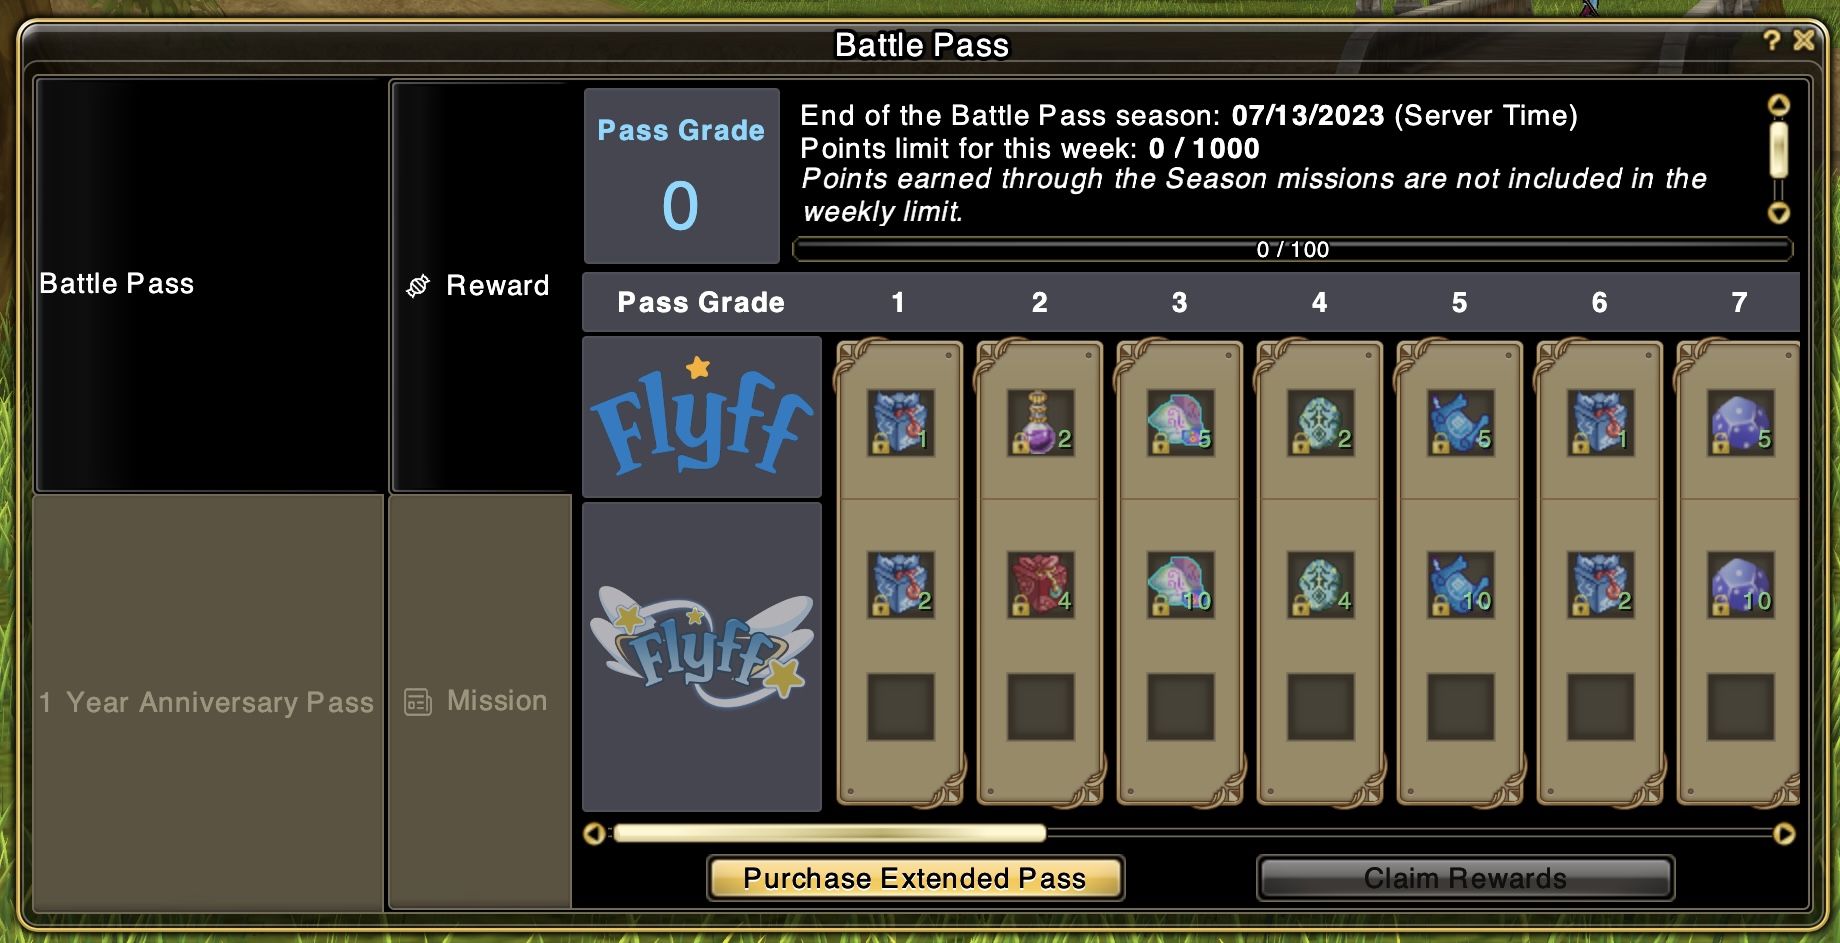Open the help question mark icon
This screenshot has width=1840, height=943.
(x=1772, y=40)
